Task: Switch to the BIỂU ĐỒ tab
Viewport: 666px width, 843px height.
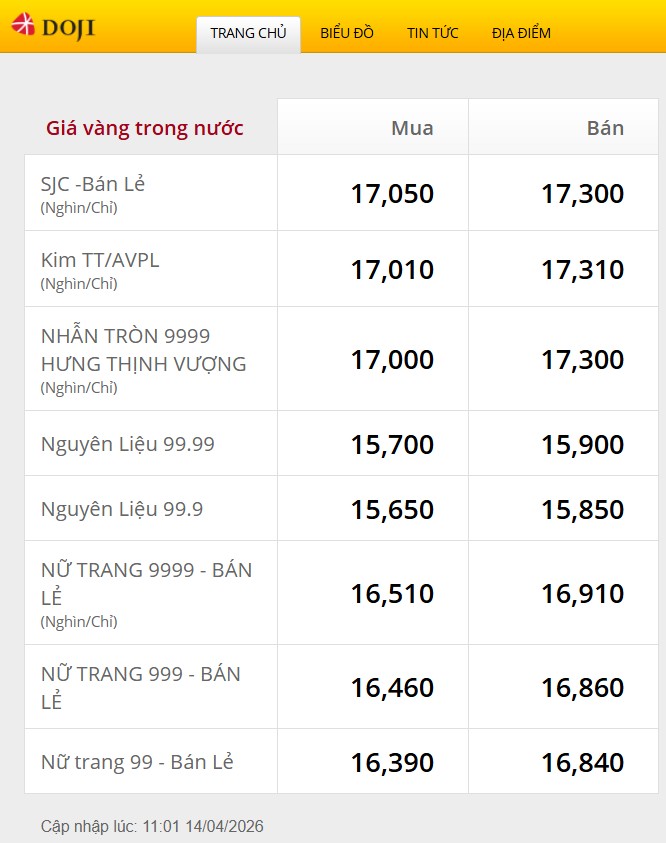Action: 347,33
